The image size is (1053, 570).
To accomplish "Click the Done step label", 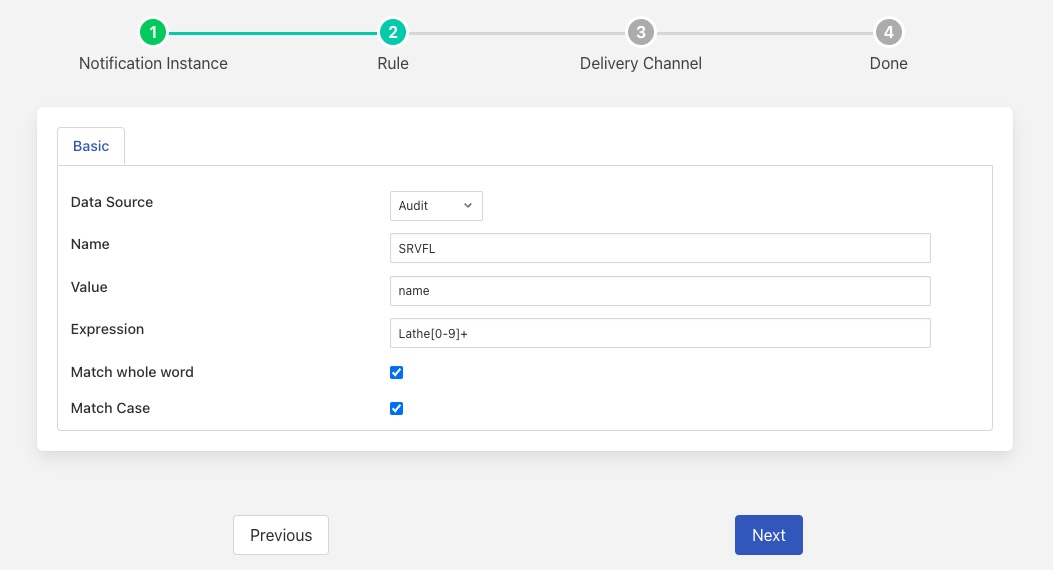I will (888, 63).
